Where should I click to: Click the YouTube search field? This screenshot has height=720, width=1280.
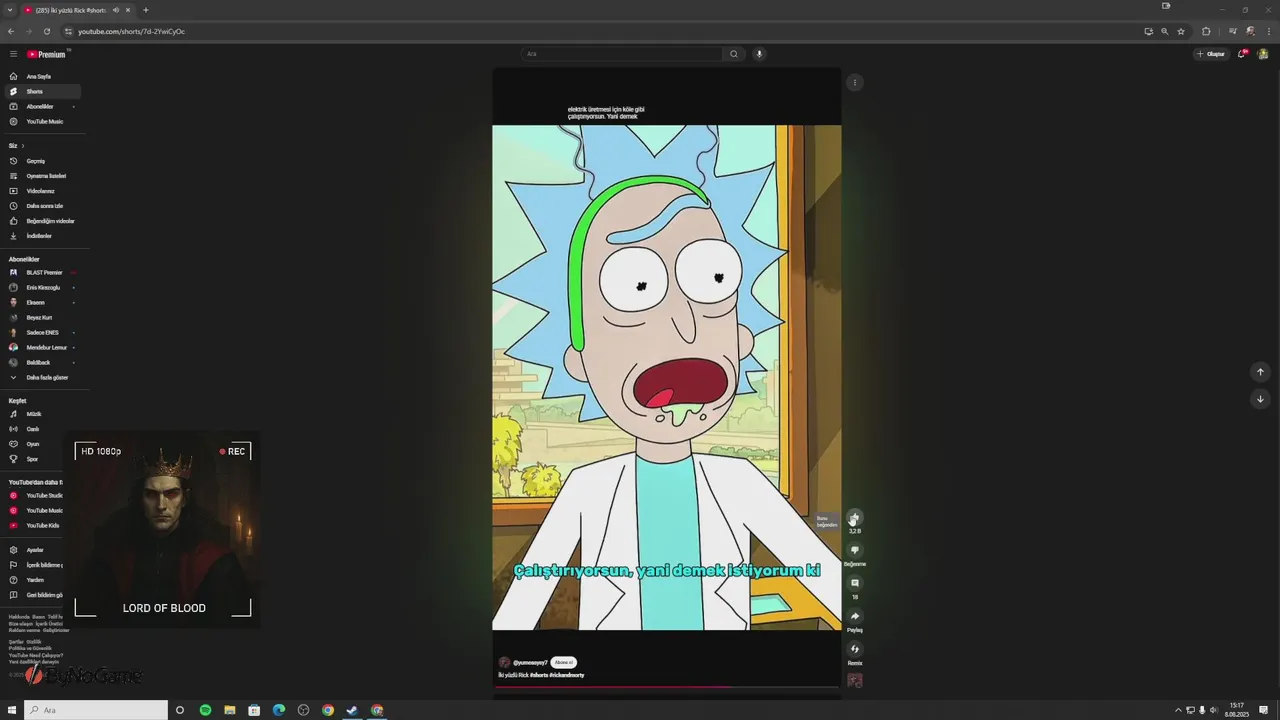tap(622, 54)
